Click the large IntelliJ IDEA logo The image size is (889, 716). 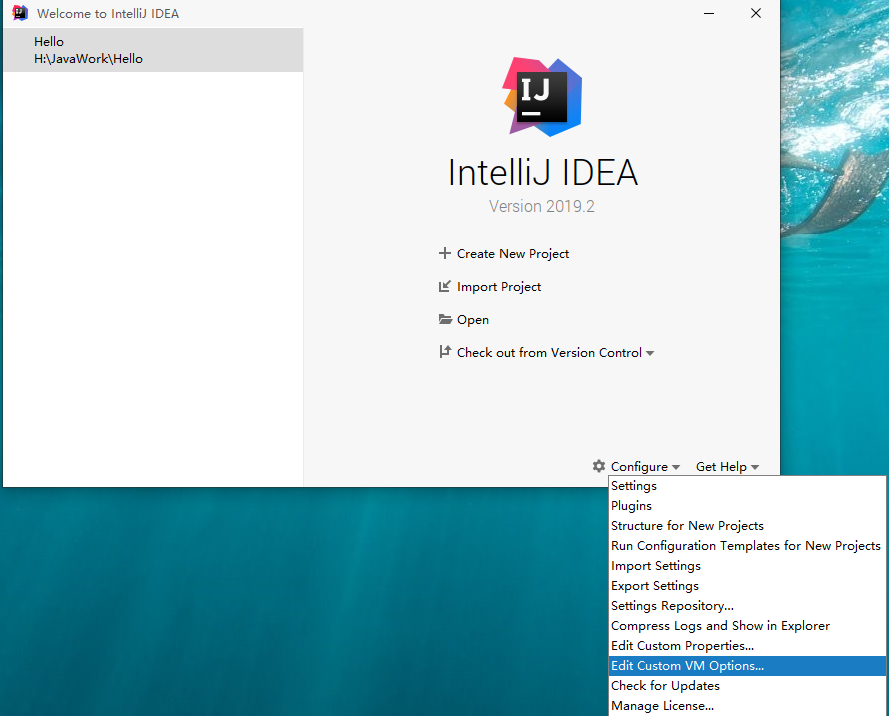pos(542,97)
